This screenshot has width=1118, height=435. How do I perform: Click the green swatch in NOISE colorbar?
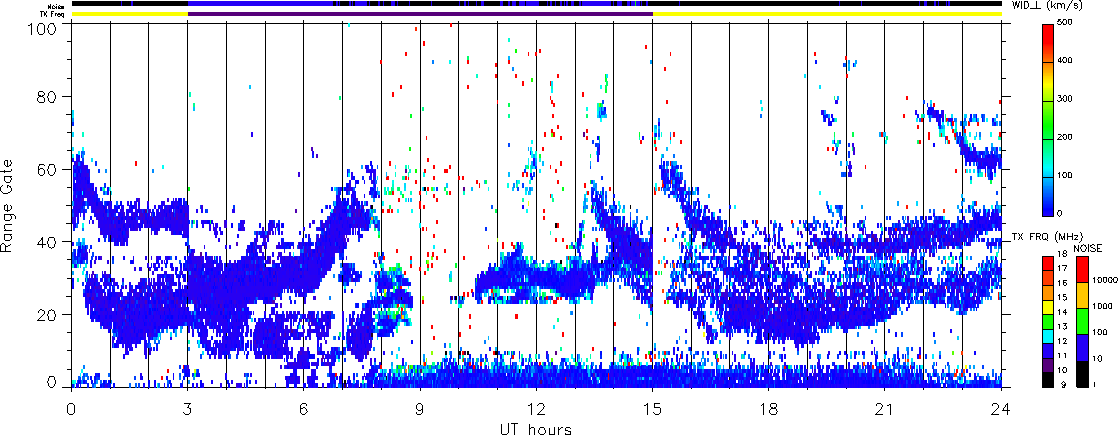[1081, 321]
